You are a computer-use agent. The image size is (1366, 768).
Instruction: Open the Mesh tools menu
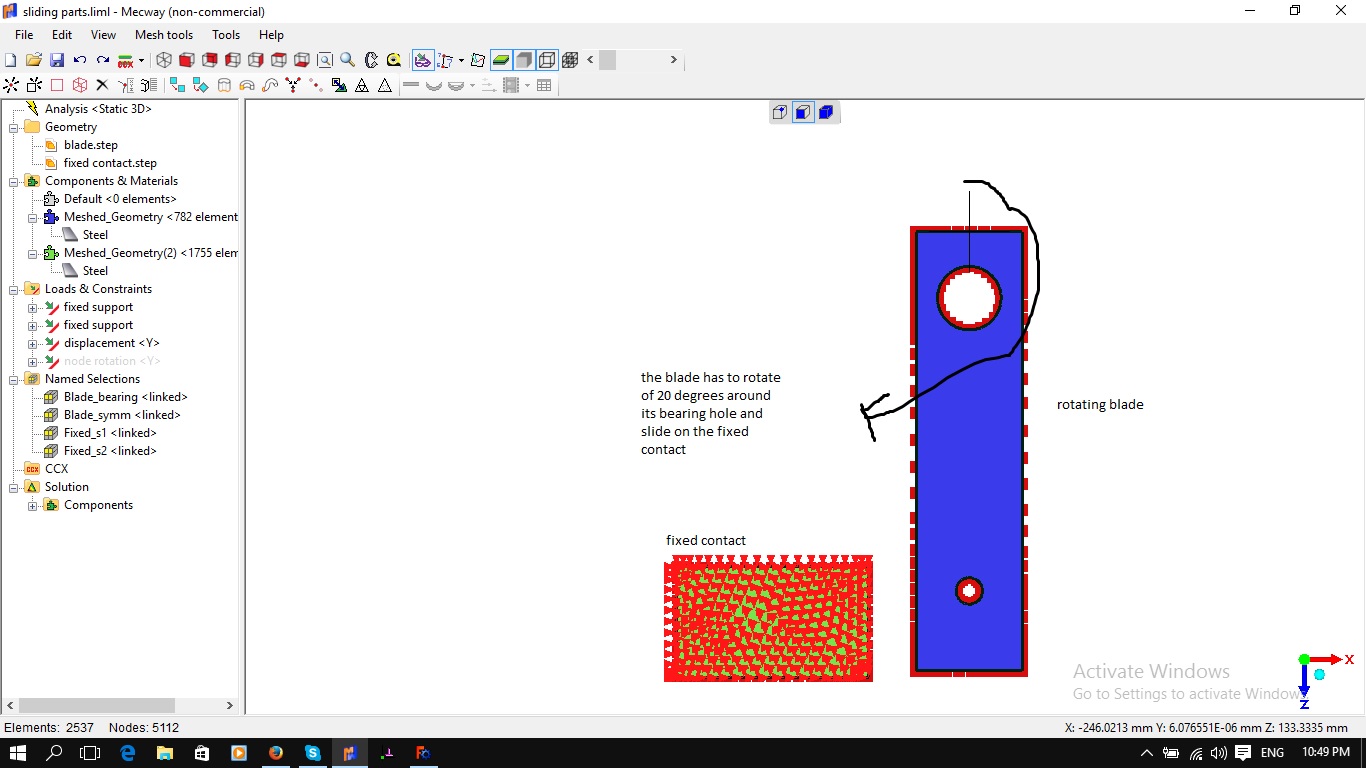point(164,35)
